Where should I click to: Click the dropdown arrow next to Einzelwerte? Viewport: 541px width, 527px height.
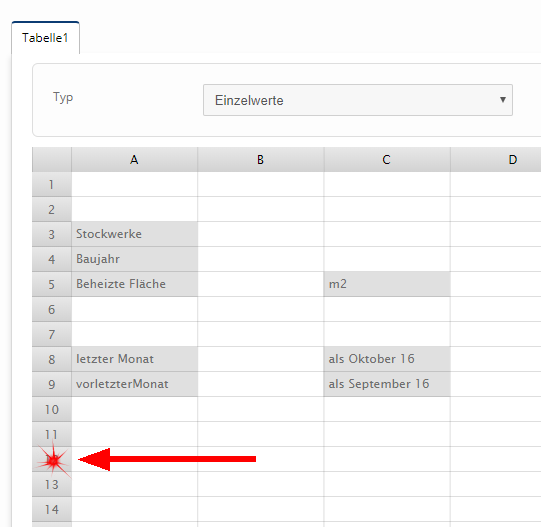pyautogui.click(x=503, y=100)
